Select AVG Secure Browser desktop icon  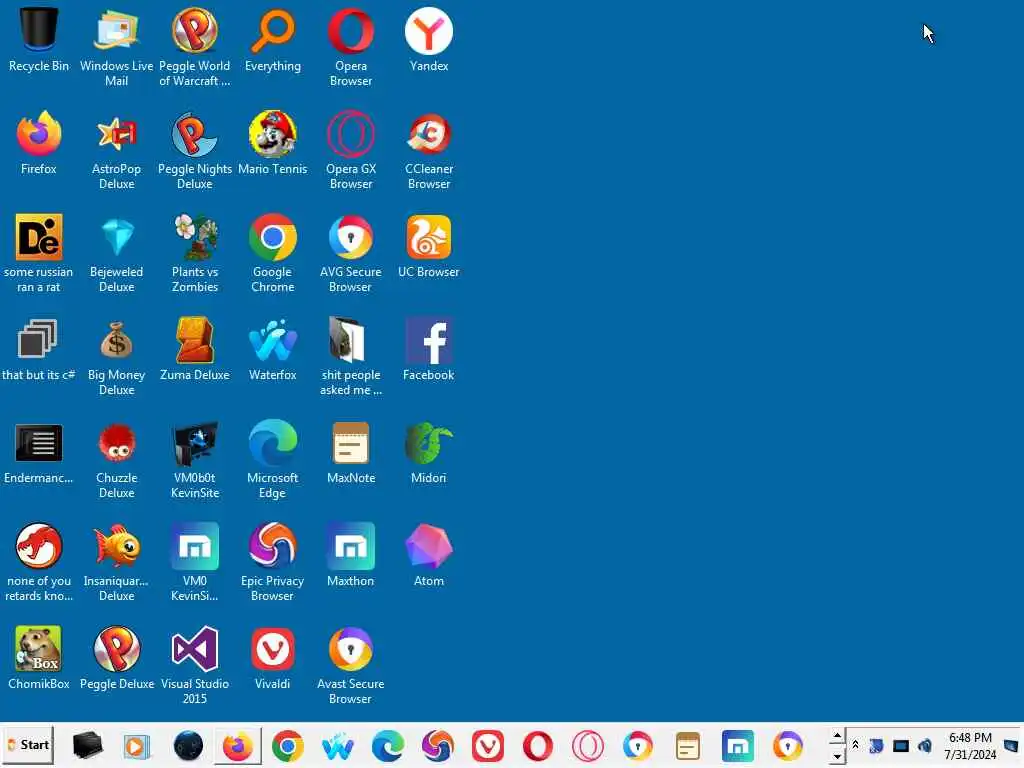click(x=351, y=253)
